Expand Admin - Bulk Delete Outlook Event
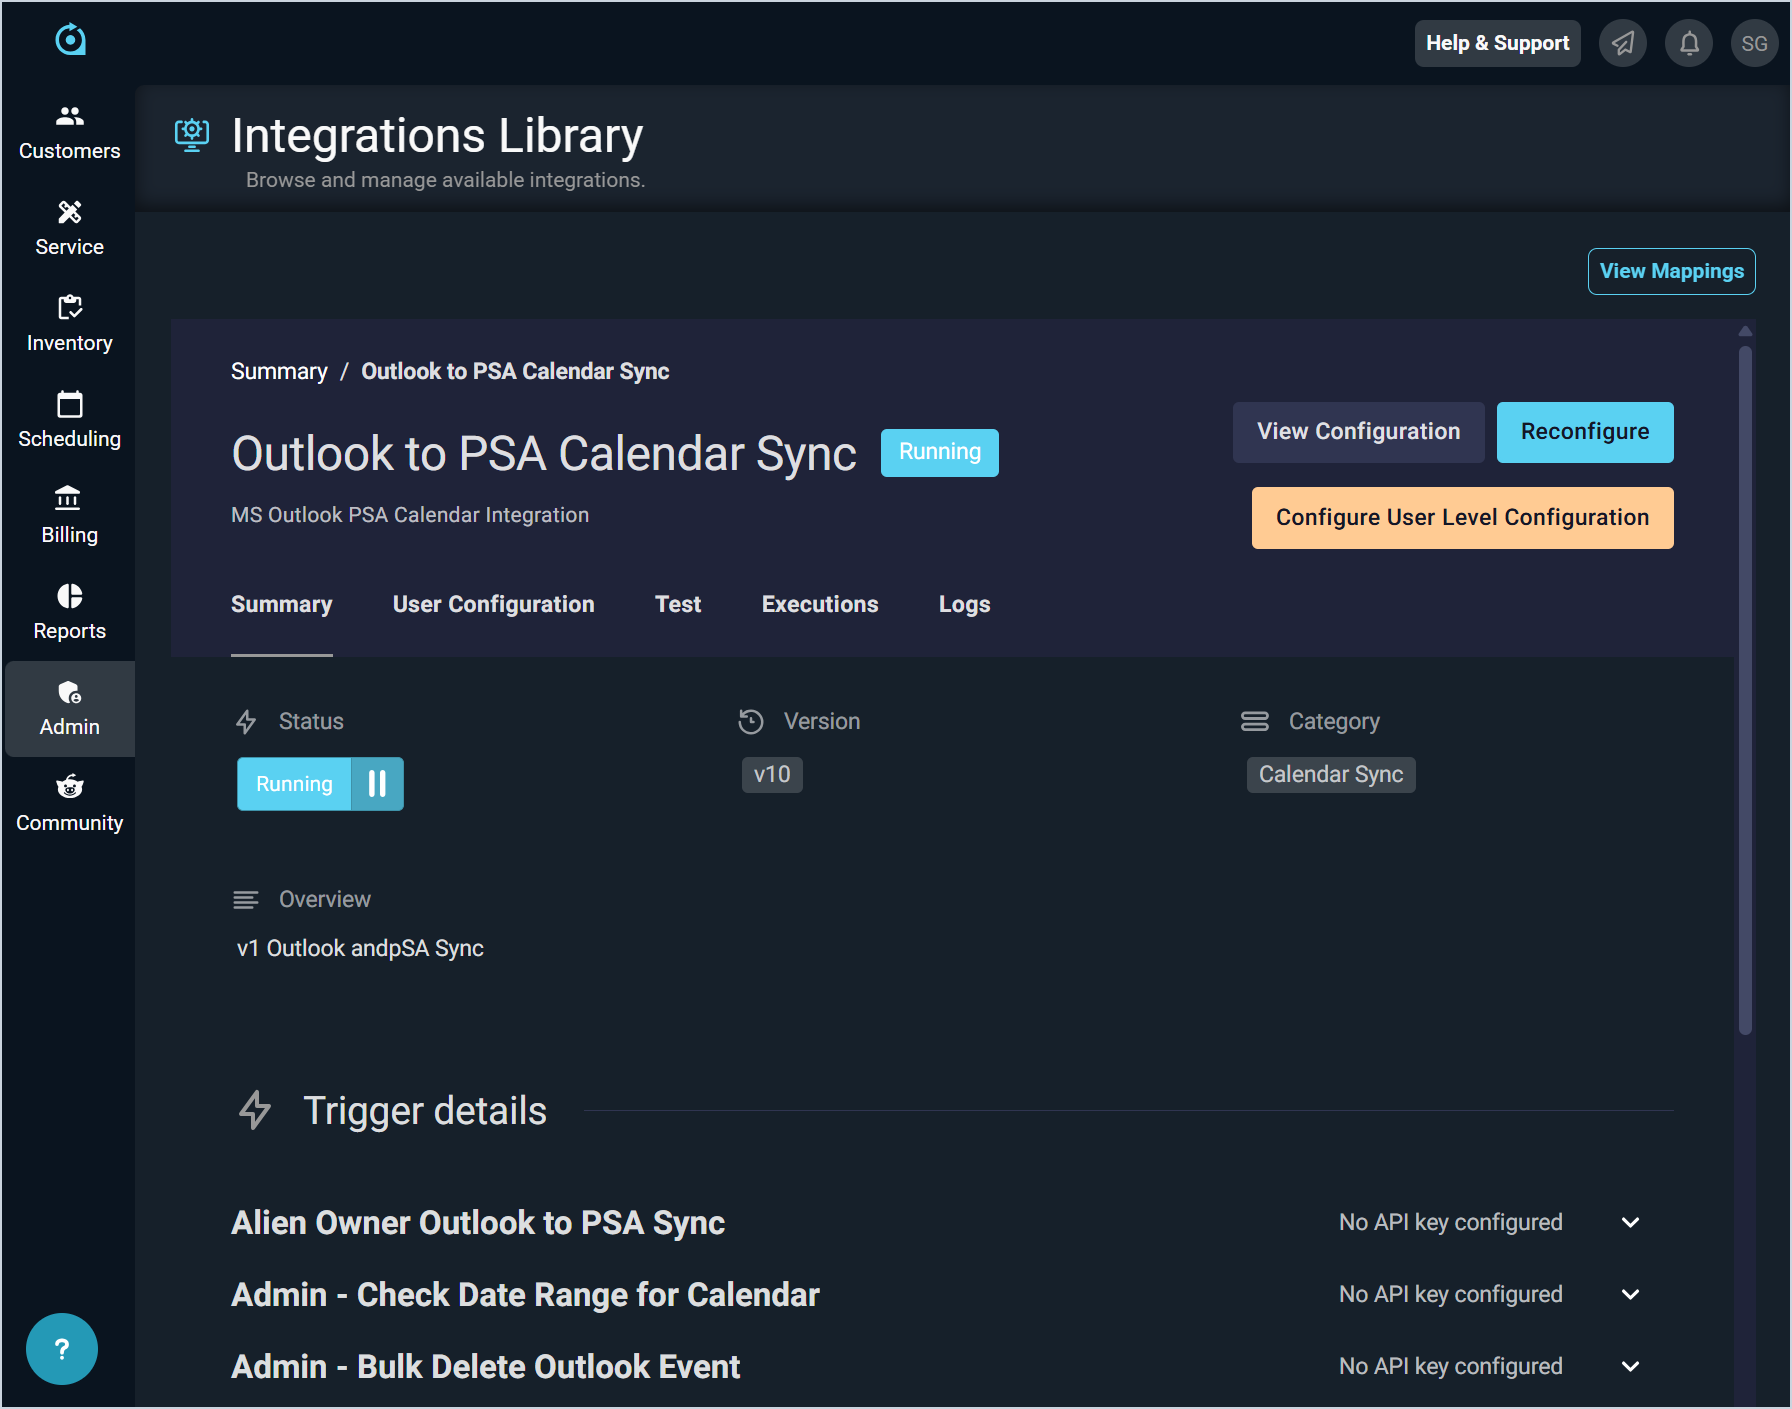 pyautogui.click(x=1630, y=1367)
